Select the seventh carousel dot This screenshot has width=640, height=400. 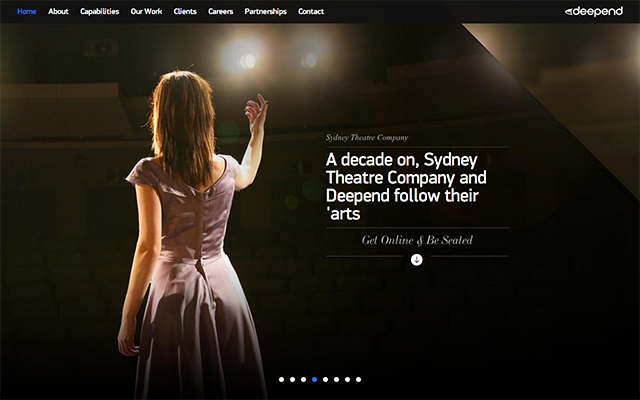tap(347, 380)
